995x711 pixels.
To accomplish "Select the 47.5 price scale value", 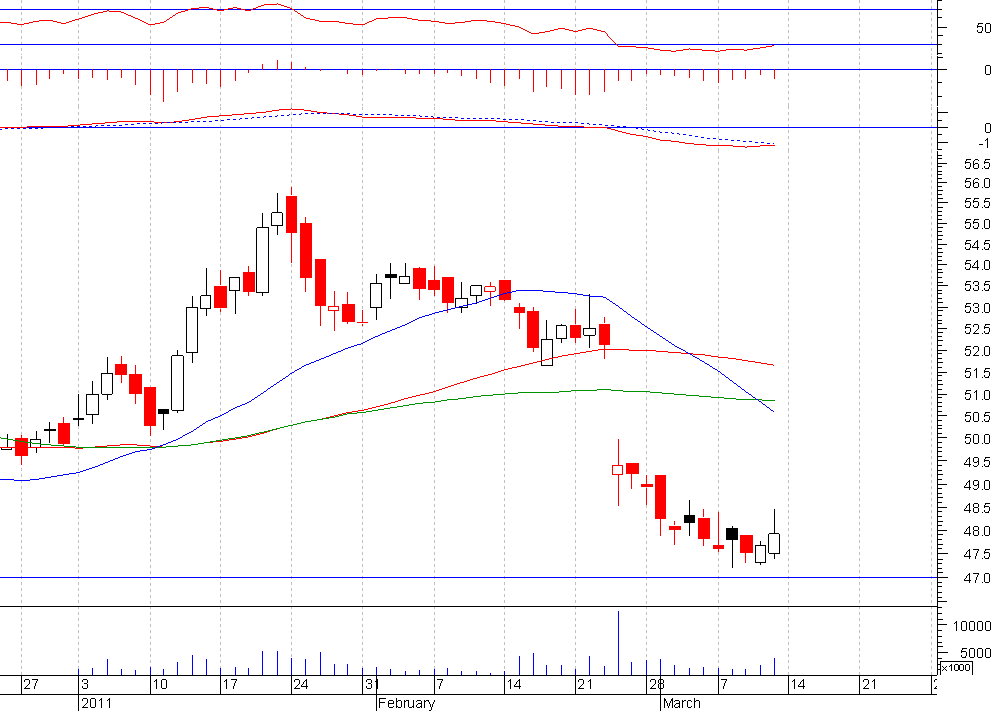I will click(977, 555).
